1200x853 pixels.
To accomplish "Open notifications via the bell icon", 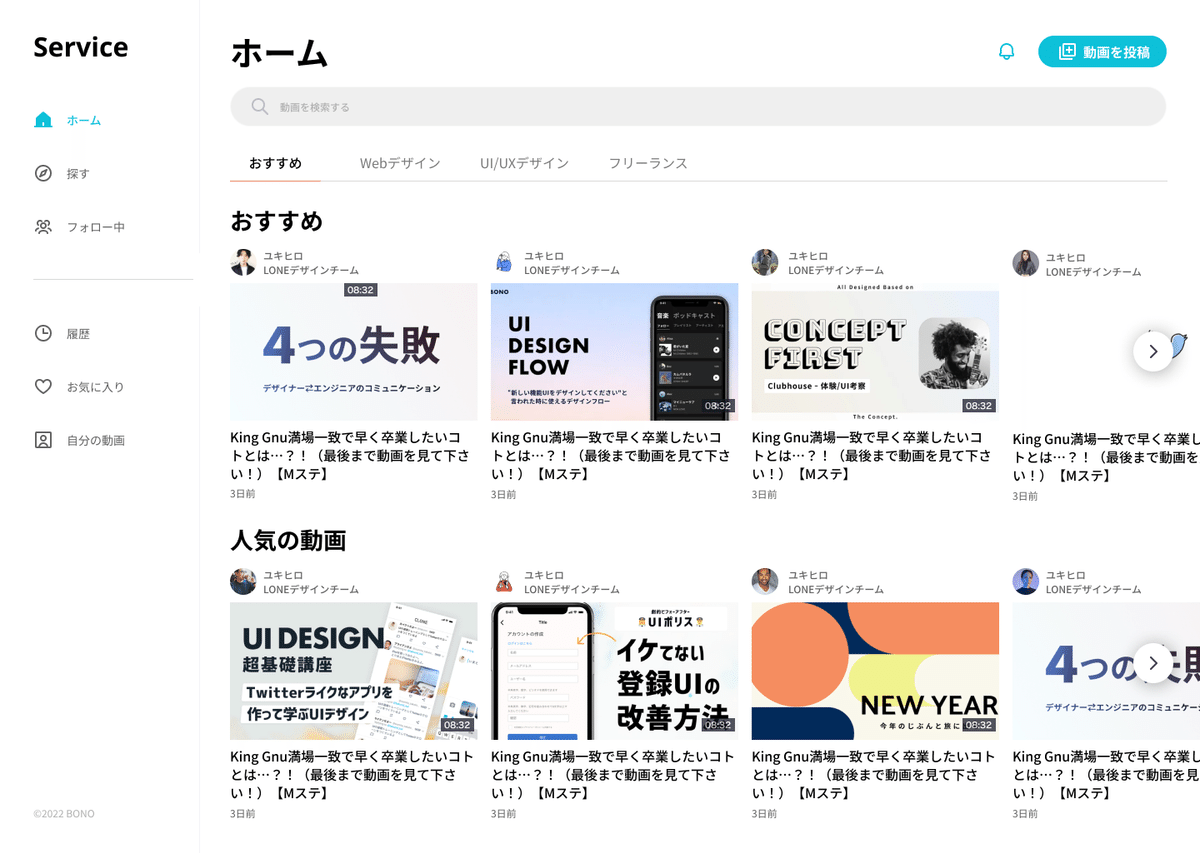I will coord(1007,52).
